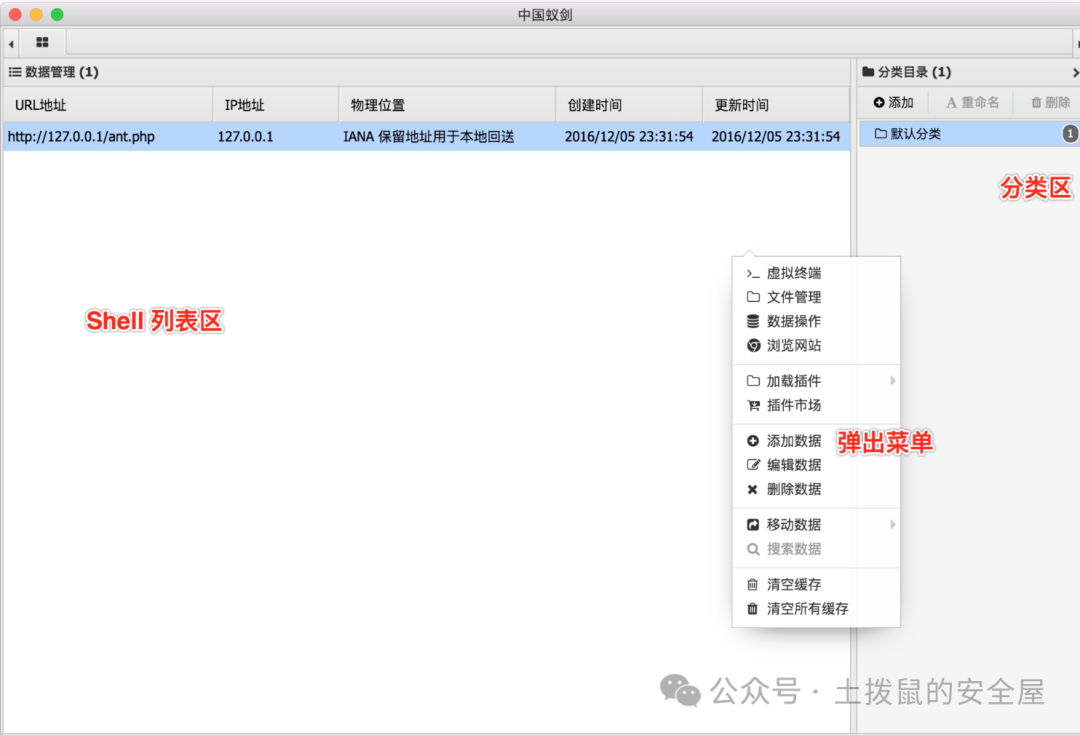Select the 默认分类 category
This screenshot has width=1080, height=735.
(968, 134)
